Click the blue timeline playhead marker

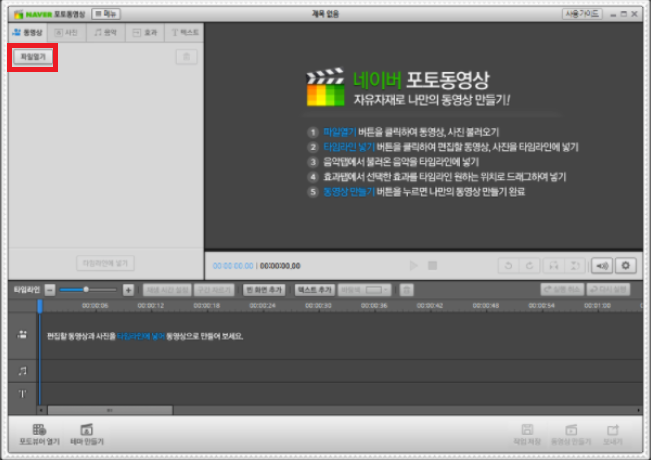point(40,307)
